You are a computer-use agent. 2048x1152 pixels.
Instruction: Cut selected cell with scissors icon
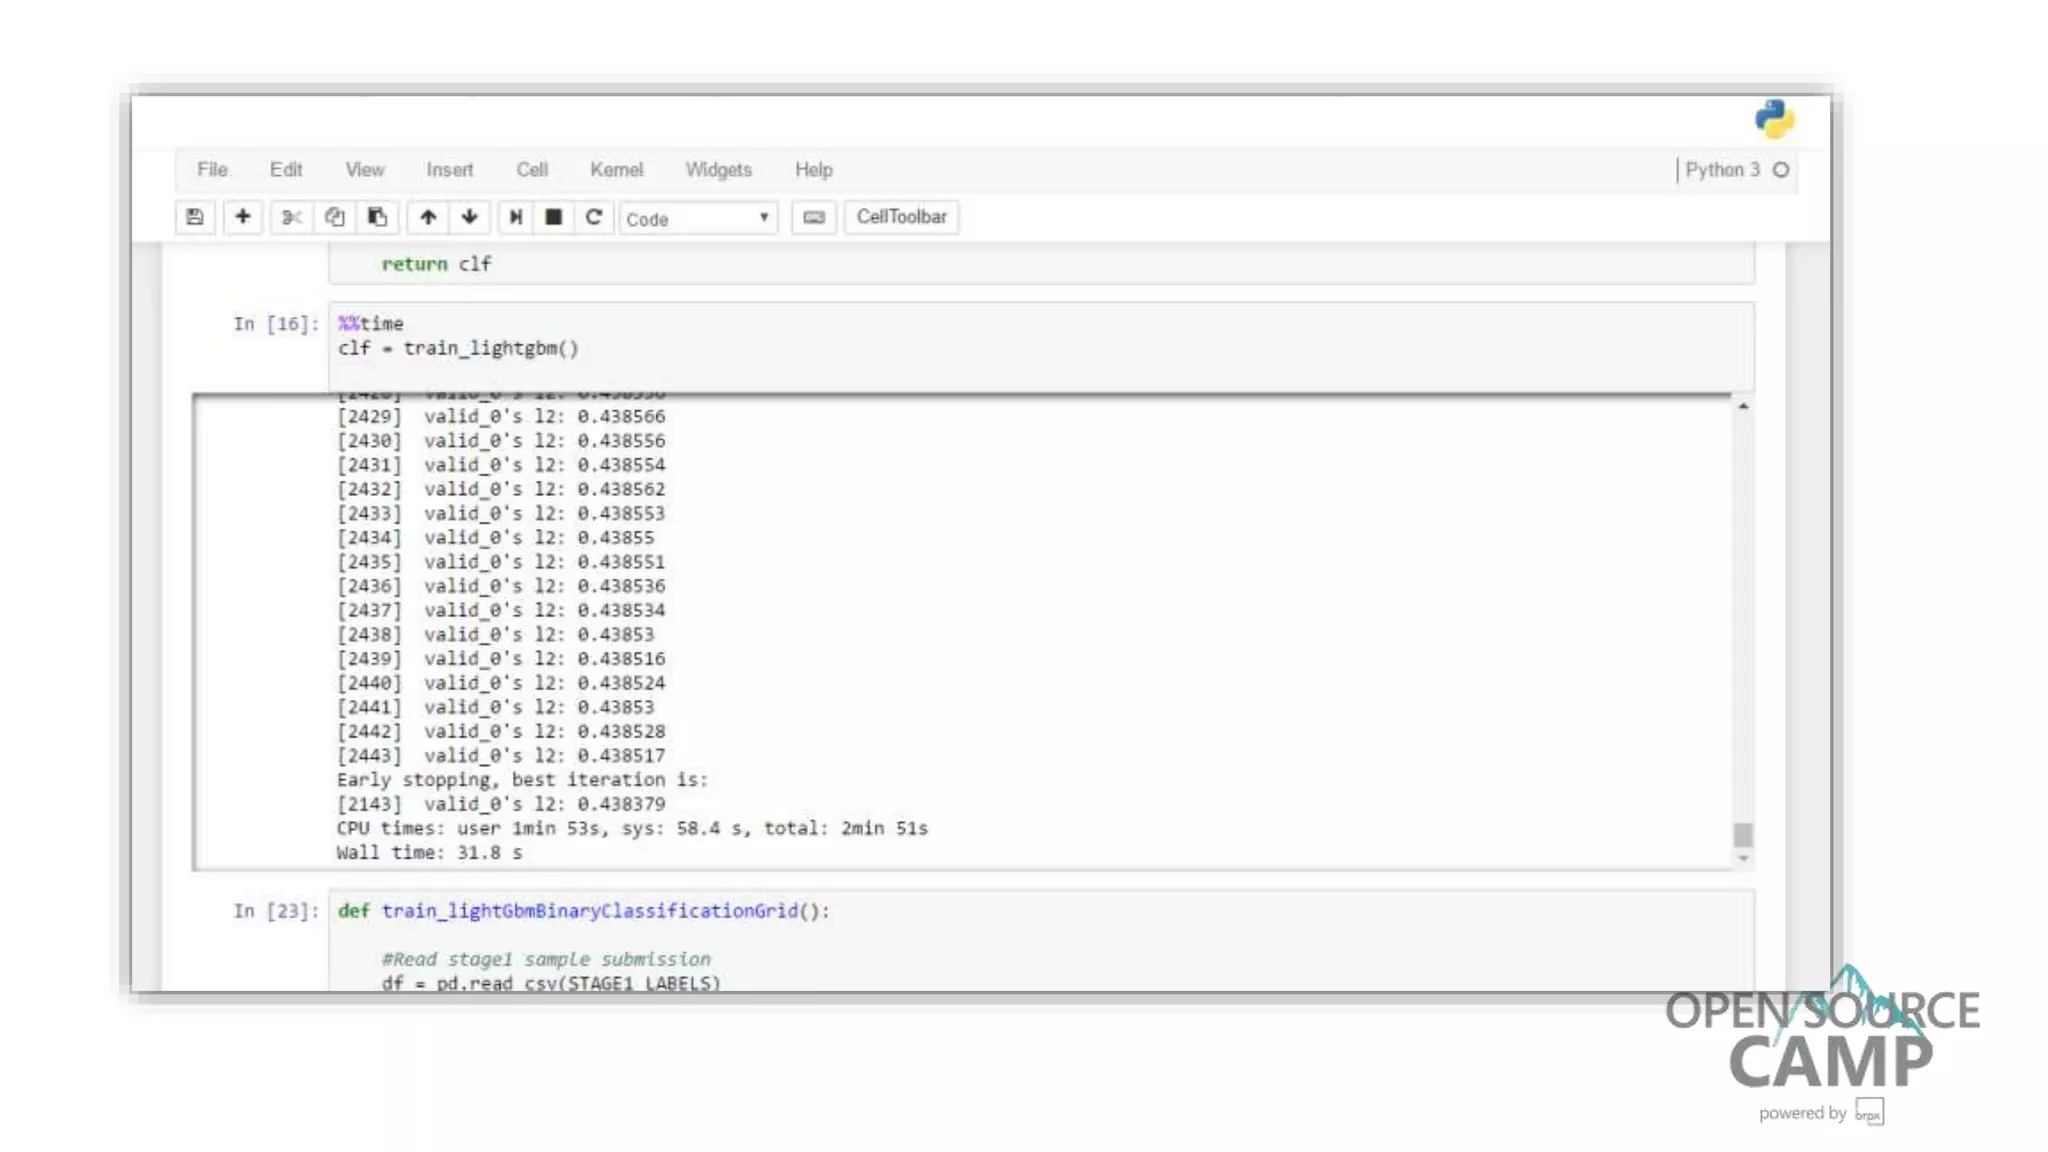291,217
